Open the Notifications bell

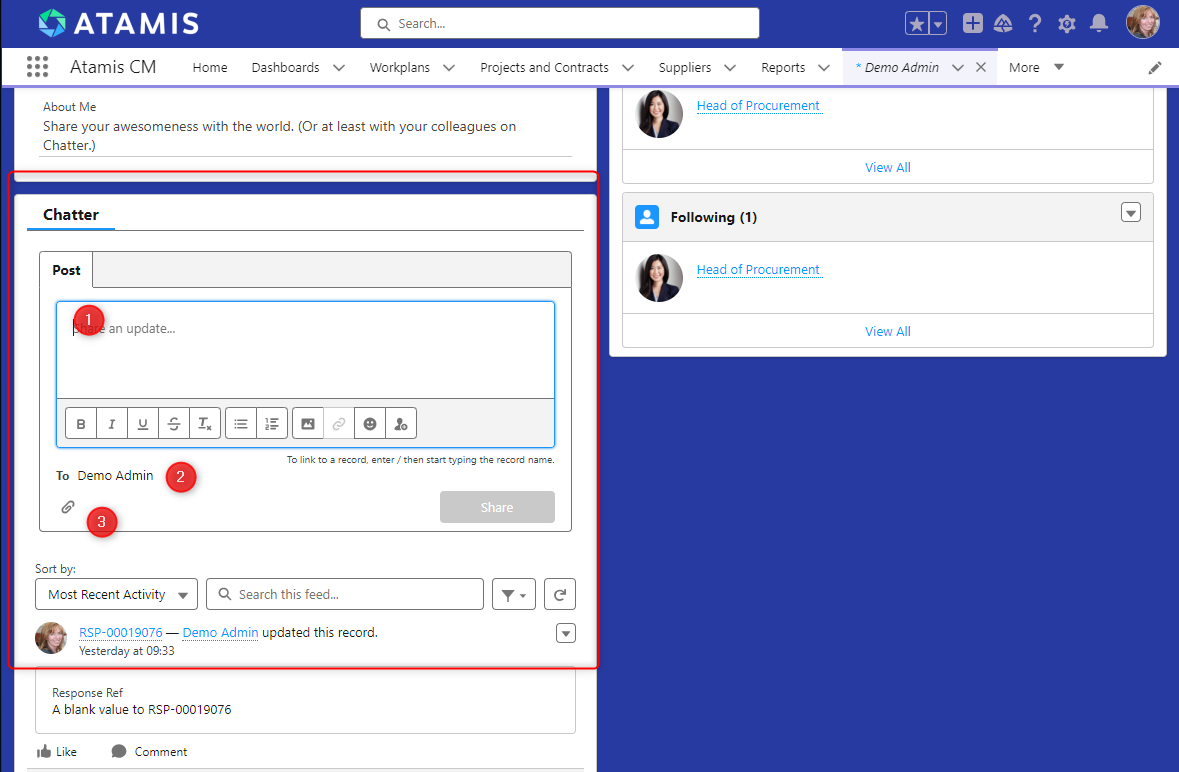point(1099,23)
